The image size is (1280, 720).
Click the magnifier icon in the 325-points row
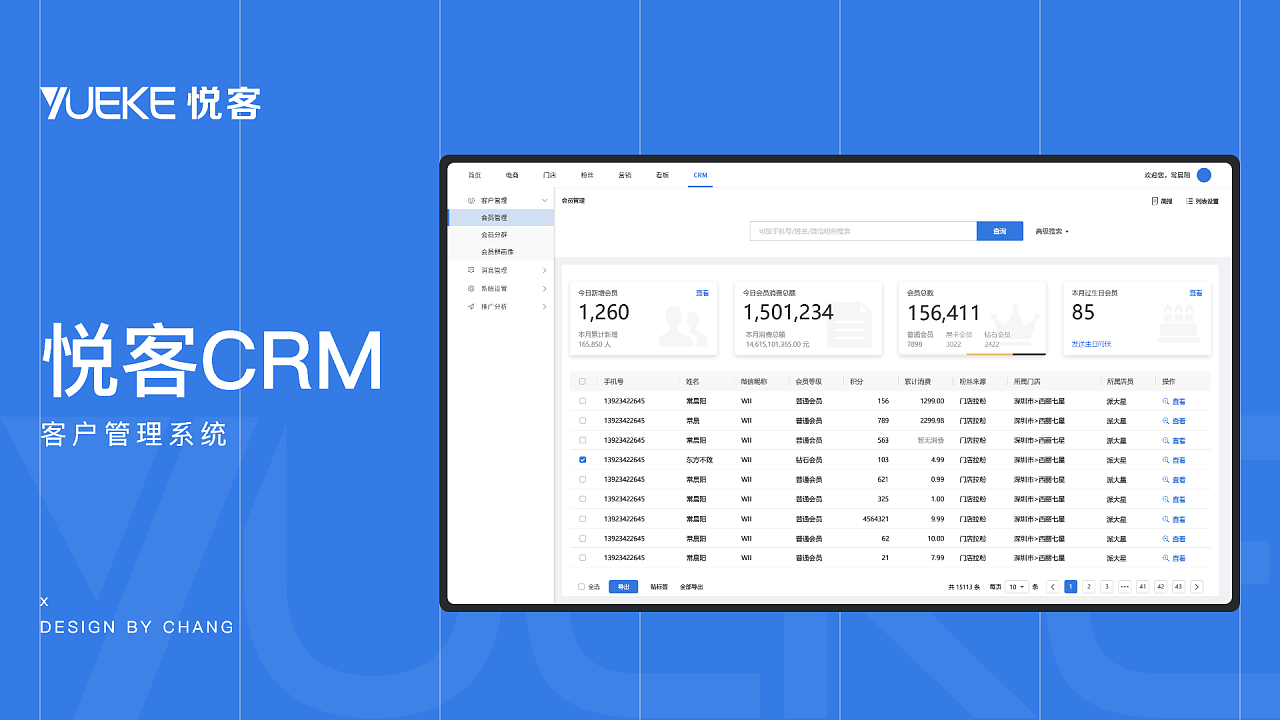(1166, 499)
